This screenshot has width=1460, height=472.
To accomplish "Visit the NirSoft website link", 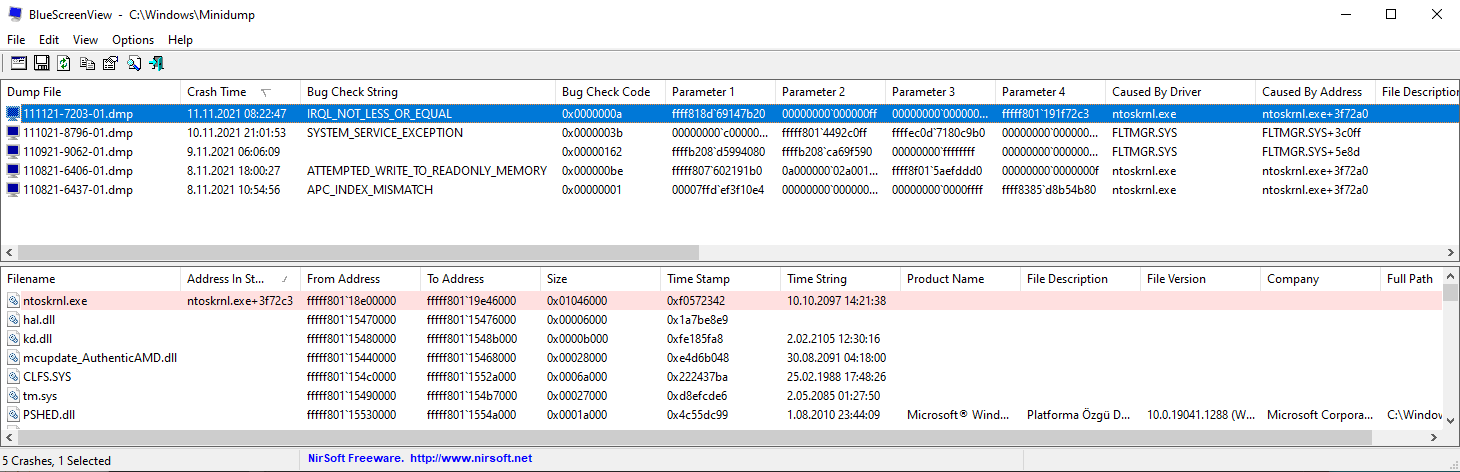I will click(470, 459).
